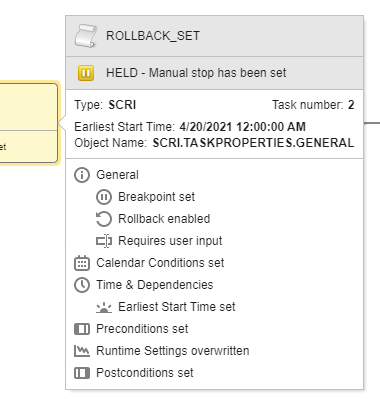The image size is (380, 399).
Task: Click the Preconditions set panel icon
Action: pyautogui.click(x=82, y=329)
